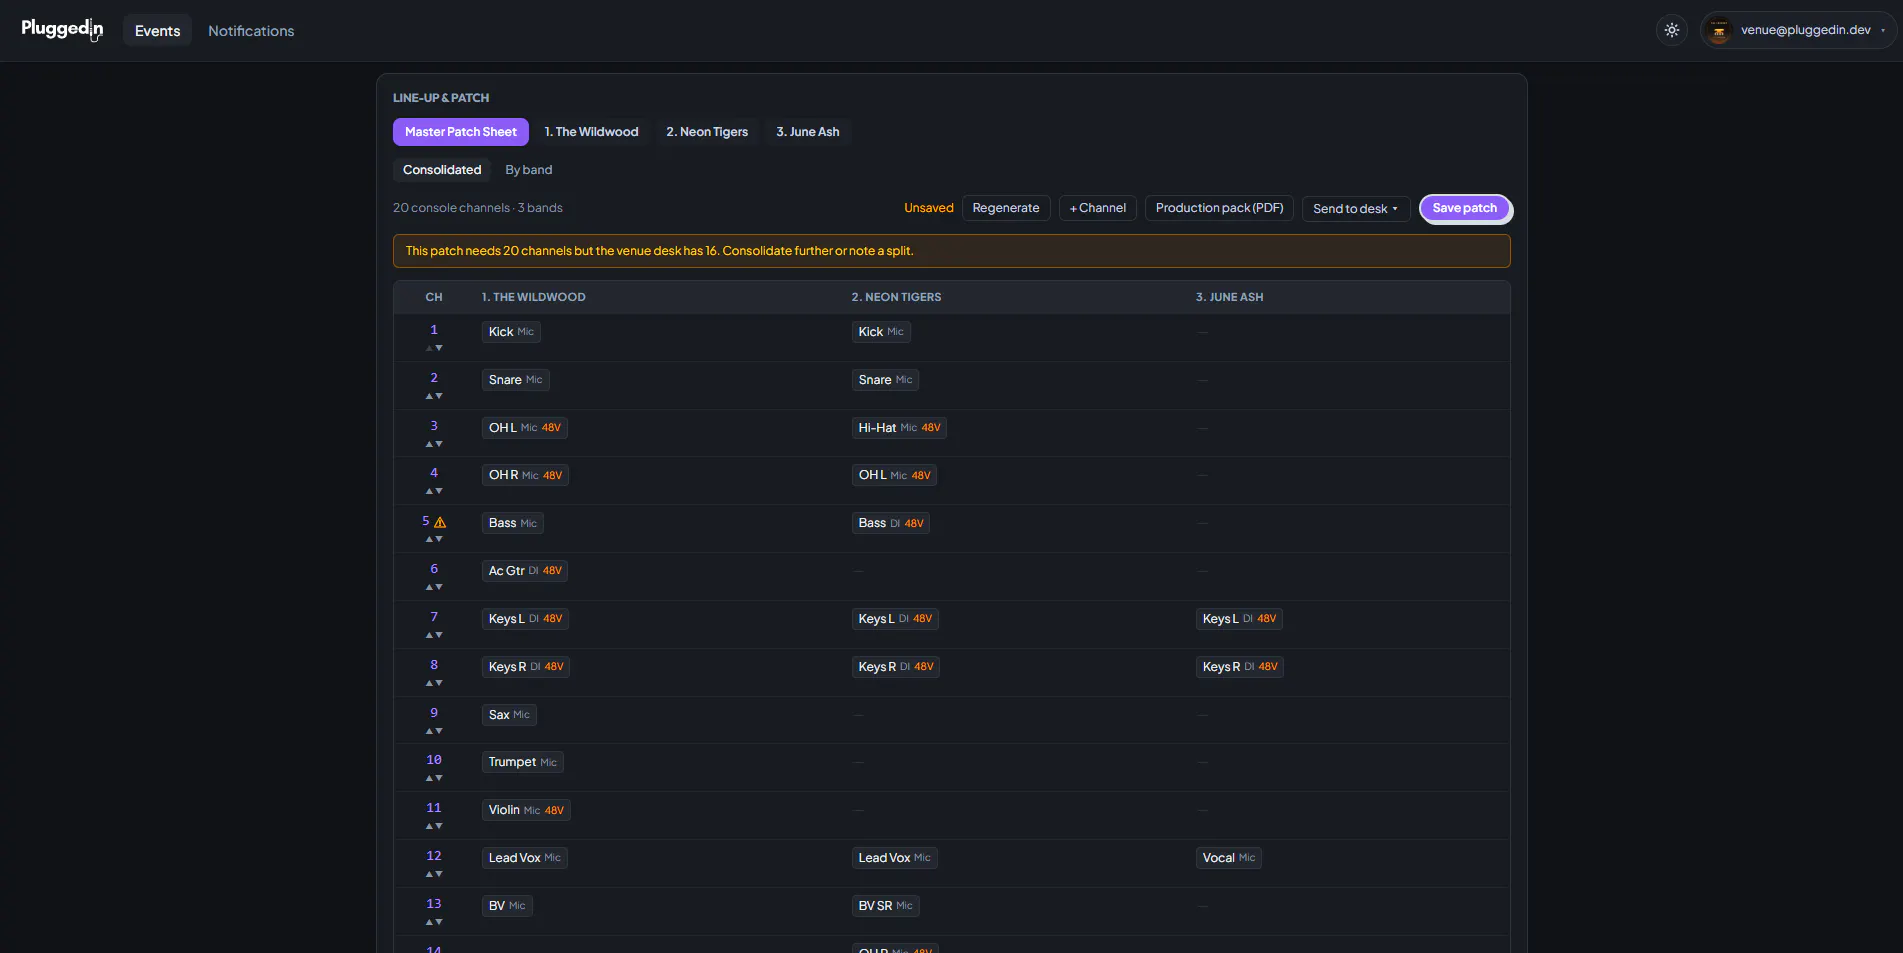Click the user avatar icon
Image resolution: width=1903 pixels, height=953 pixels.
[1719, 30]
